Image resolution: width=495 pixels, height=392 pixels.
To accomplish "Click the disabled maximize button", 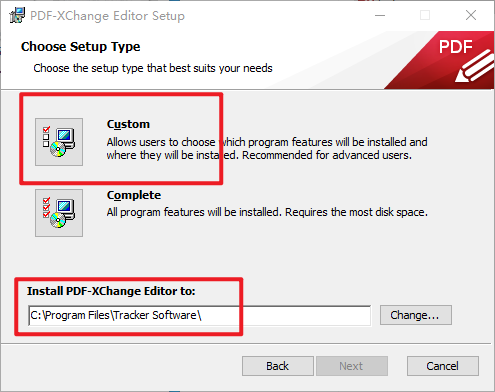I will (x=425, y=15).
